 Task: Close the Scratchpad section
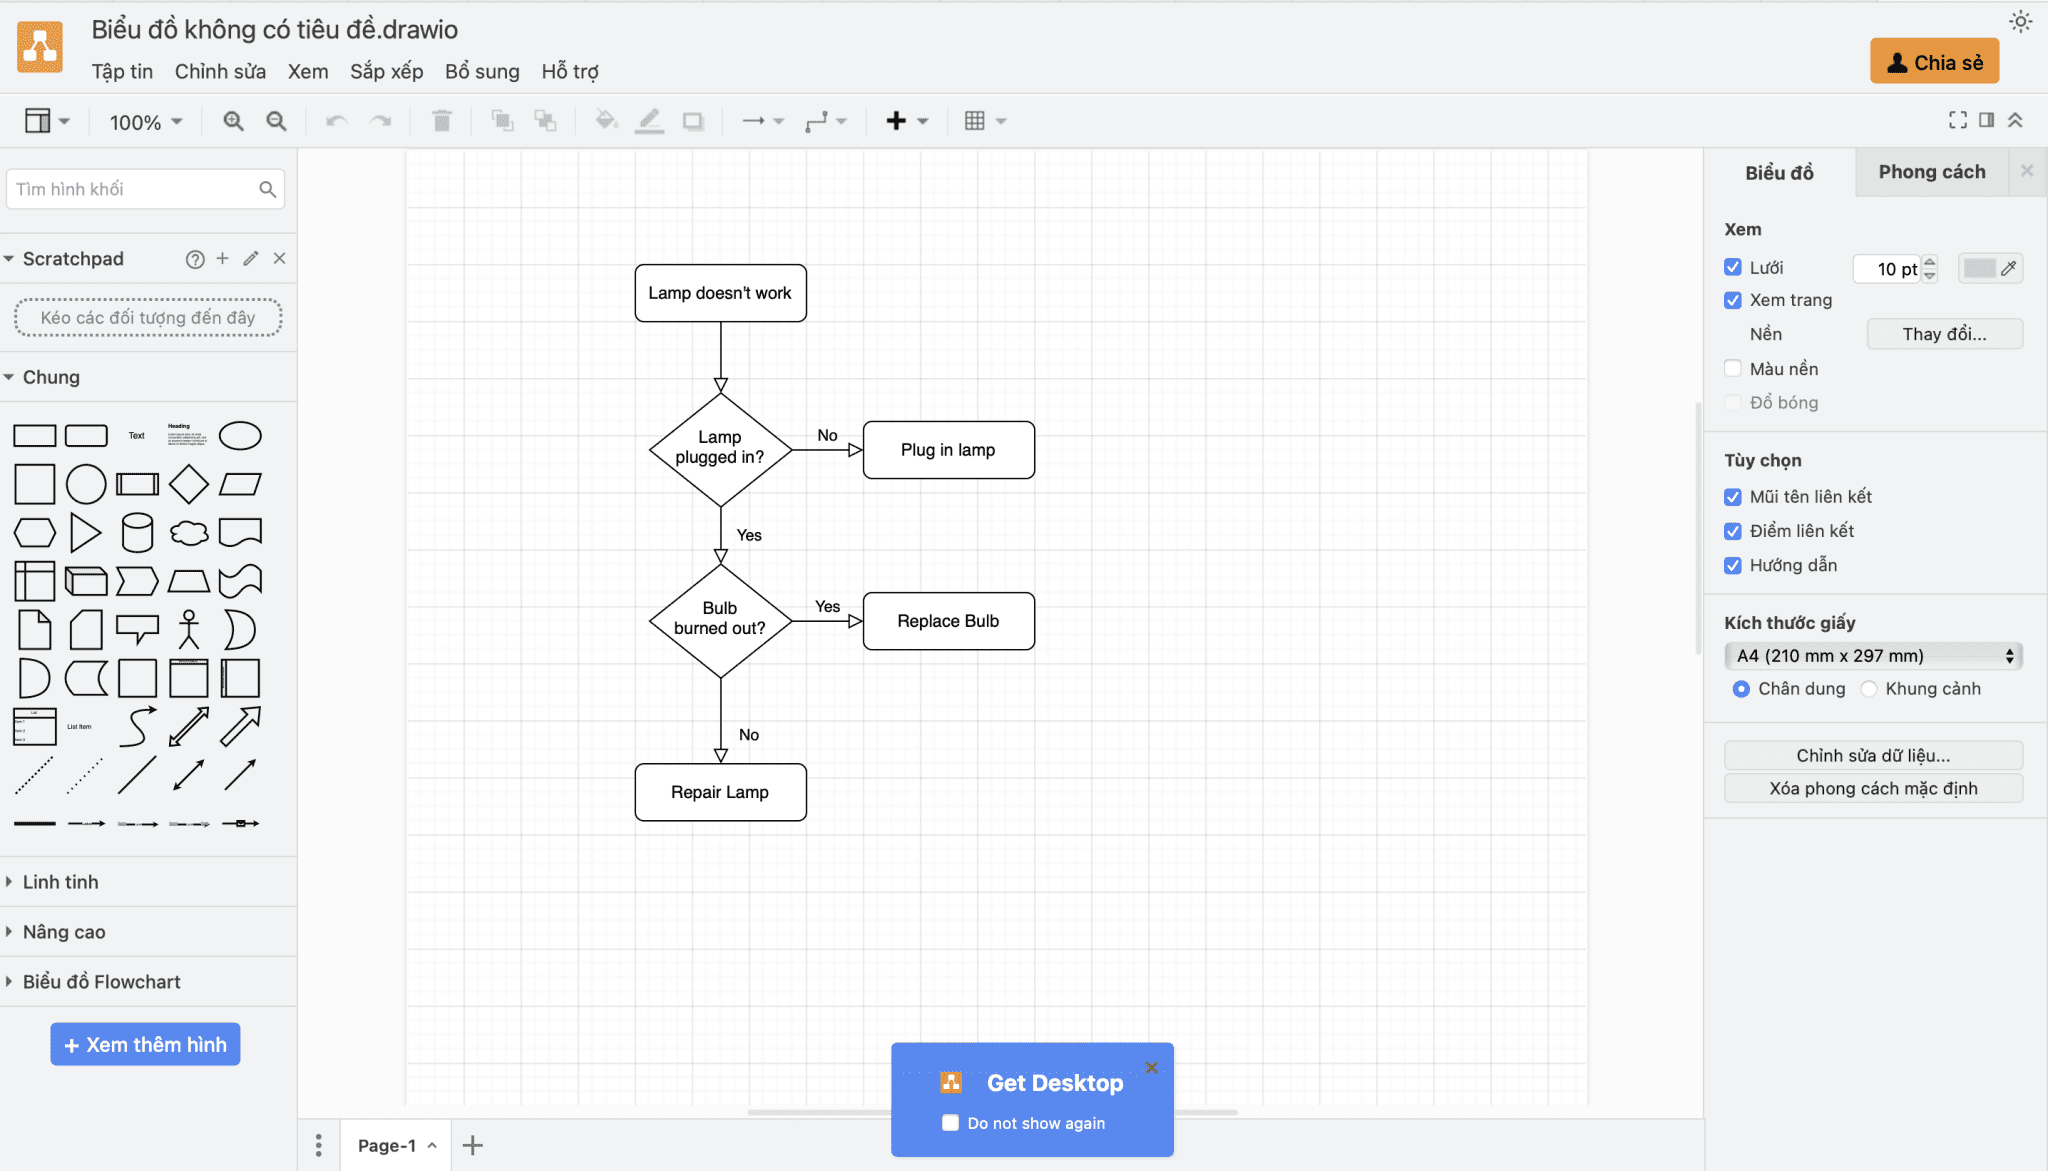pos(280,258)
